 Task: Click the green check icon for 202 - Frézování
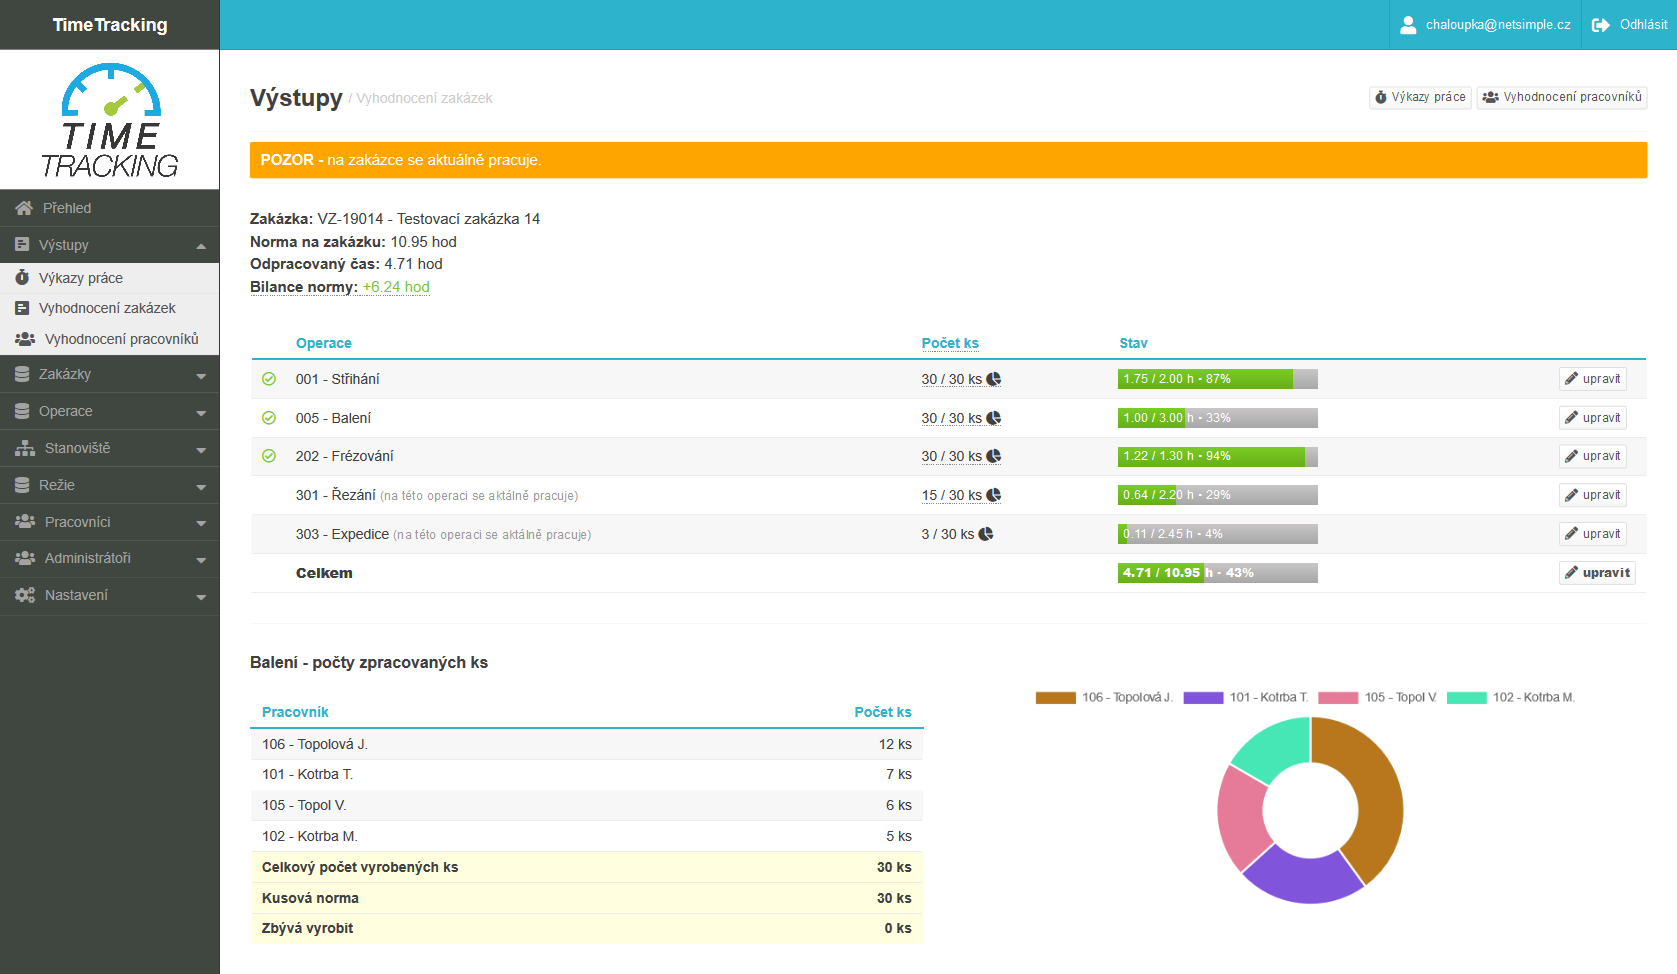(269, 456)
